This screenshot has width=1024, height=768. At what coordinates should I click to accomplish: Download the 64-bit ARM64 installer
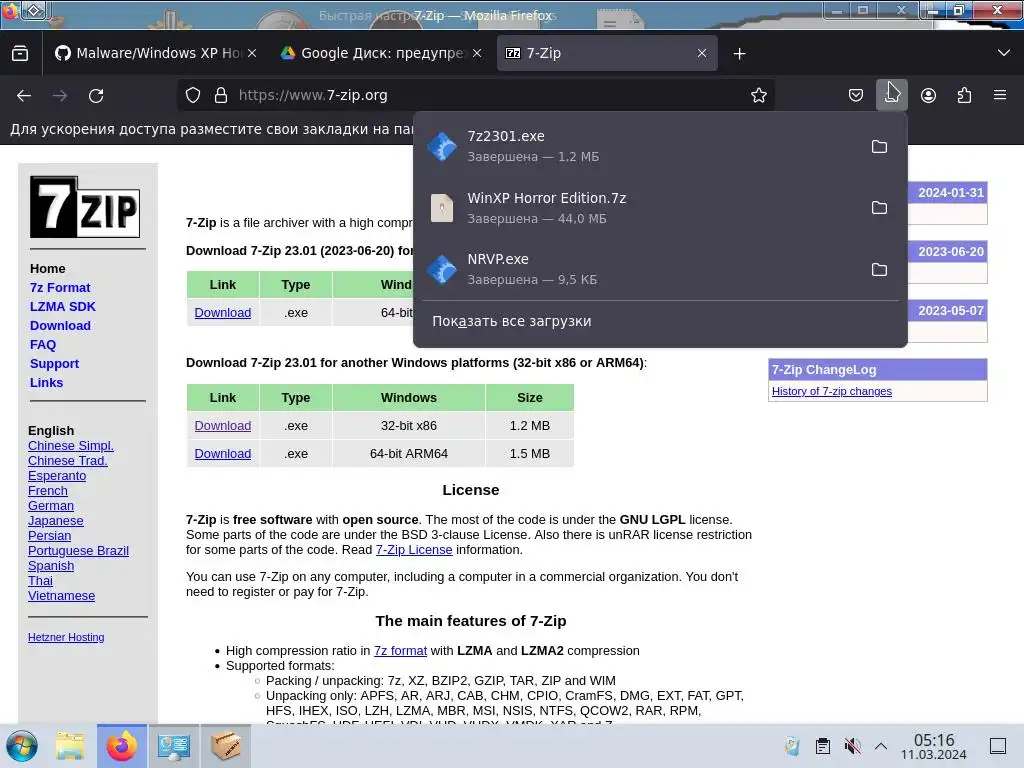click(x=223, y=454)
